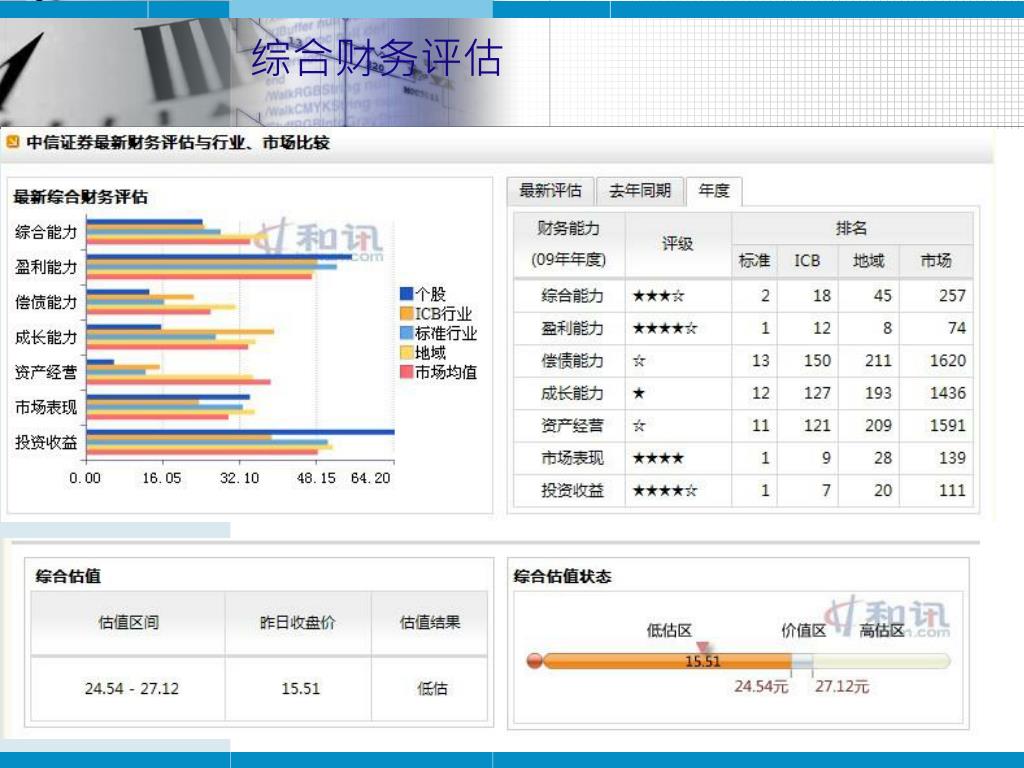
Task: Switch to the 最新评估 tab
Action: pyautogui.click(x=550, y=191)
